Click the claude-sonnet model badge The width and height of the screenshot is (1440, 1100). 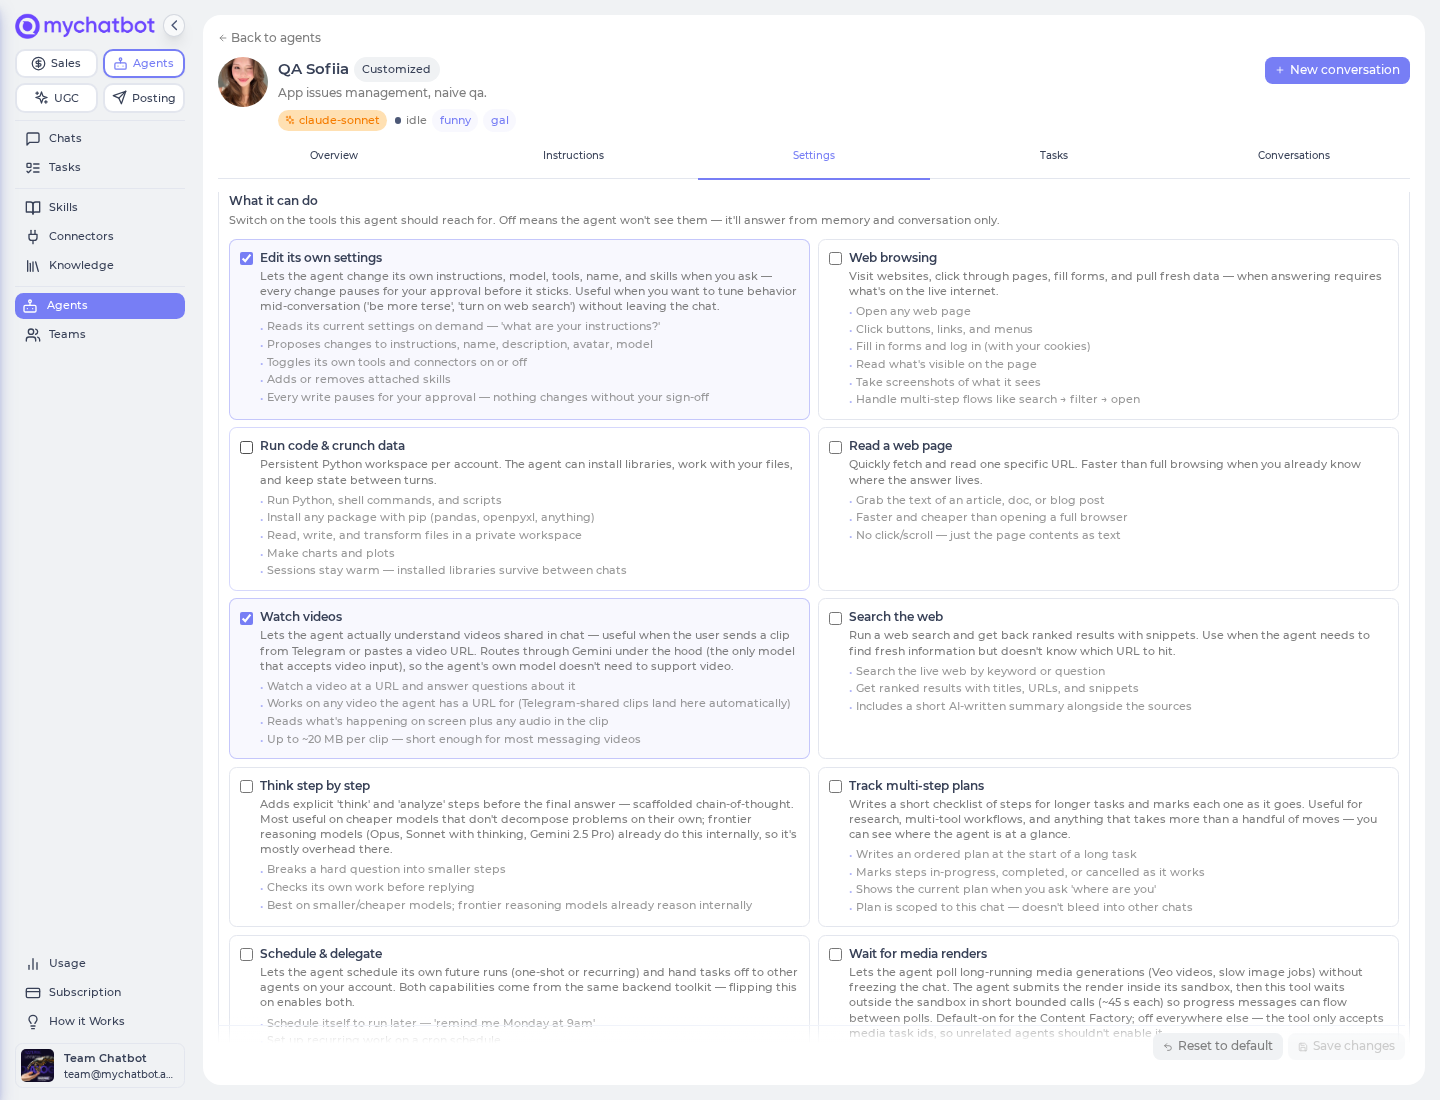[x=332, y=120]
